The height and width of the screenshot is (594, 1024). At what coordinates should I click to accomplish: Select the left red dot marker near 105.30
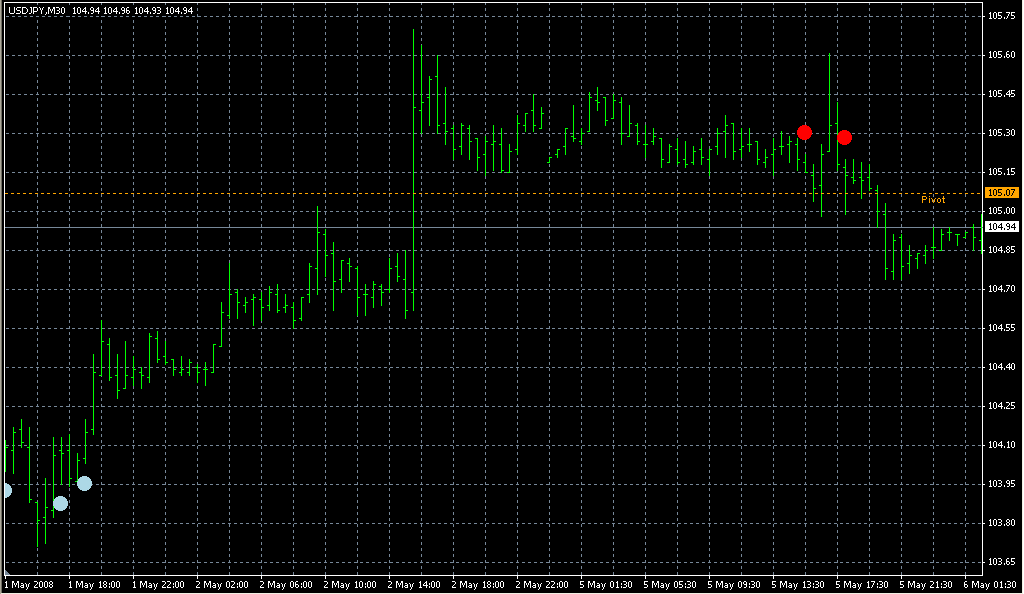(805, 133)
